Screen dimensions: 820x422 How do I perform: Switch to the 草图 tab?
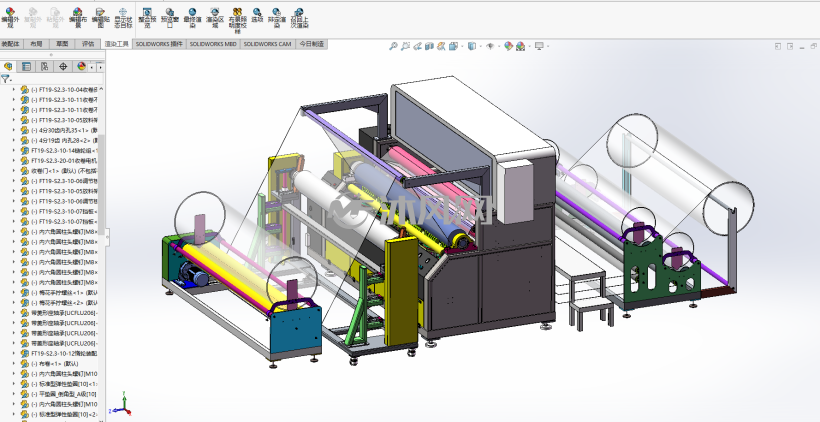[62, 44]
